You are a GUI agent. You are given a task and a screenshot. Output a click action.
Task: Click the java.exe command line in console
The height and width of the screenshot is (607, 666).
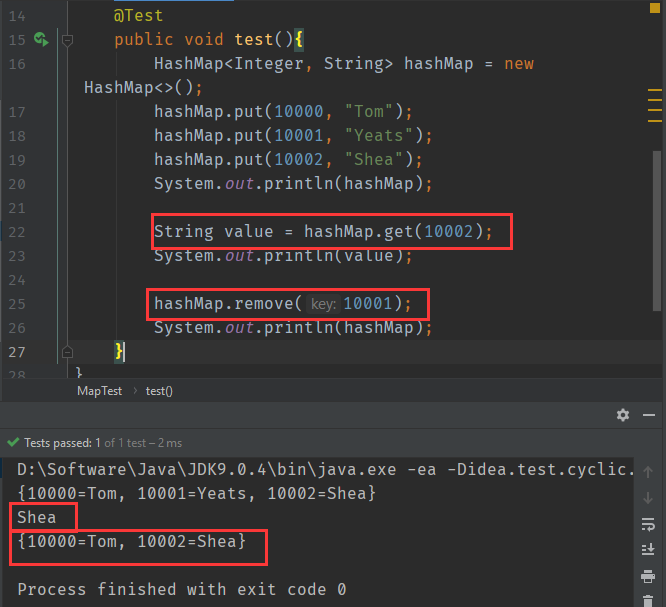click(325, 470)
